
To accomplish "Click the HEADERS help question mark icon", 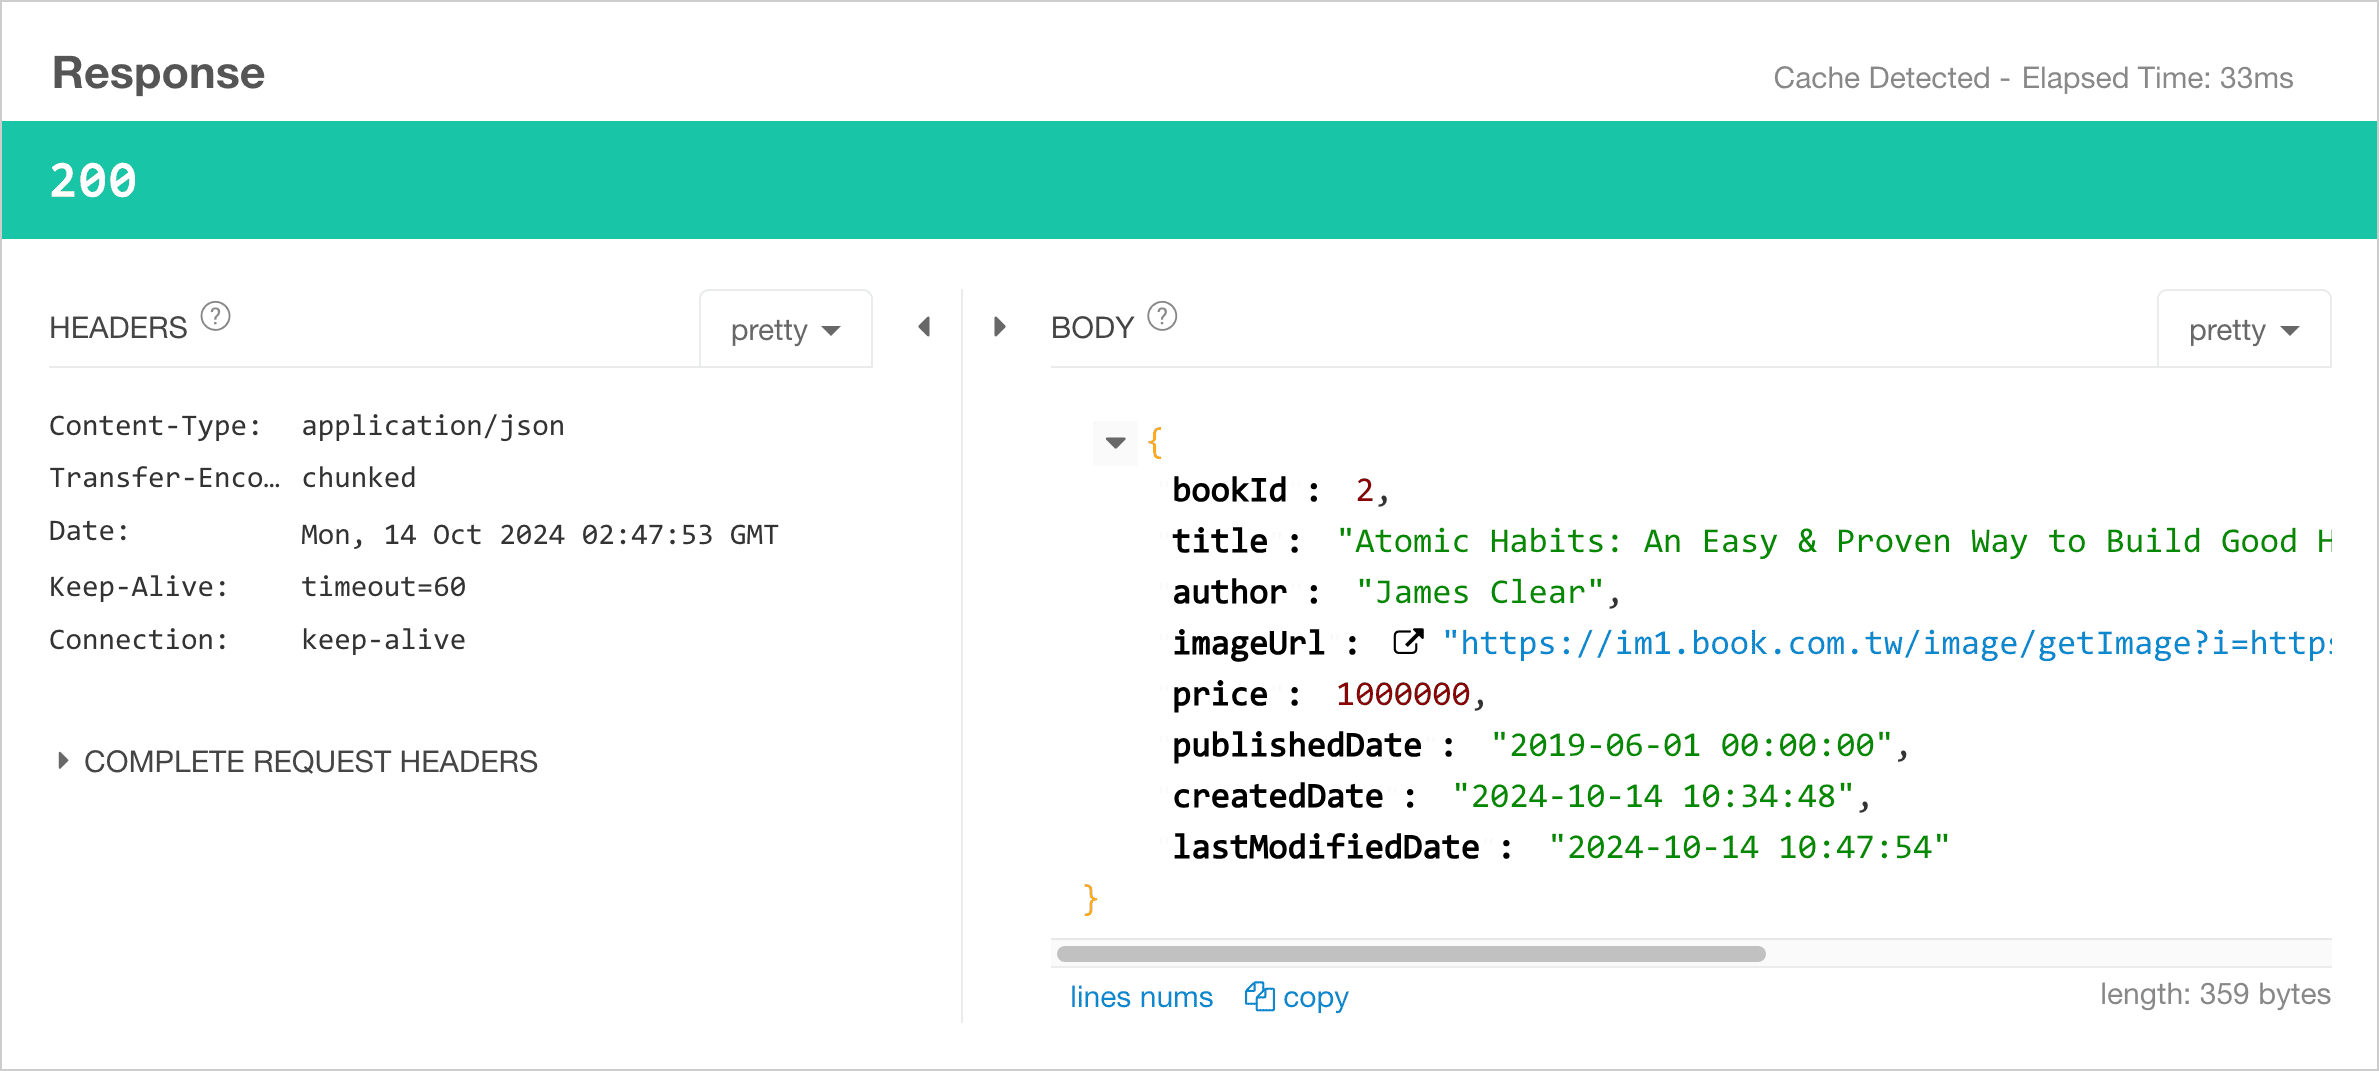I will coord(215,317).
